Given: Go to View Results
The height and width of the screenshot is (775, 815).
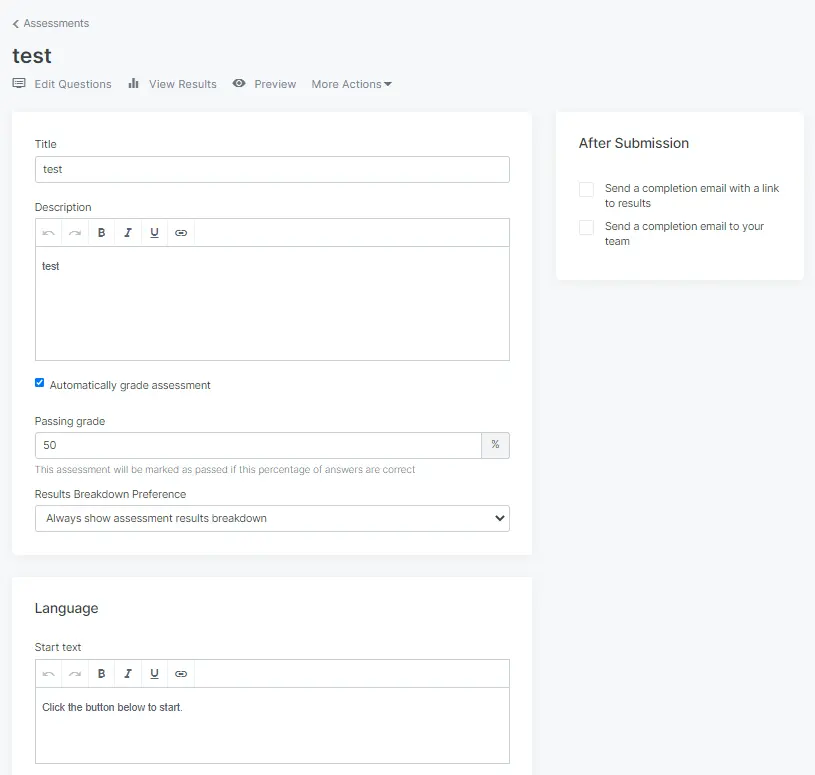Looking at the screenshot, I should click(172, 84).
